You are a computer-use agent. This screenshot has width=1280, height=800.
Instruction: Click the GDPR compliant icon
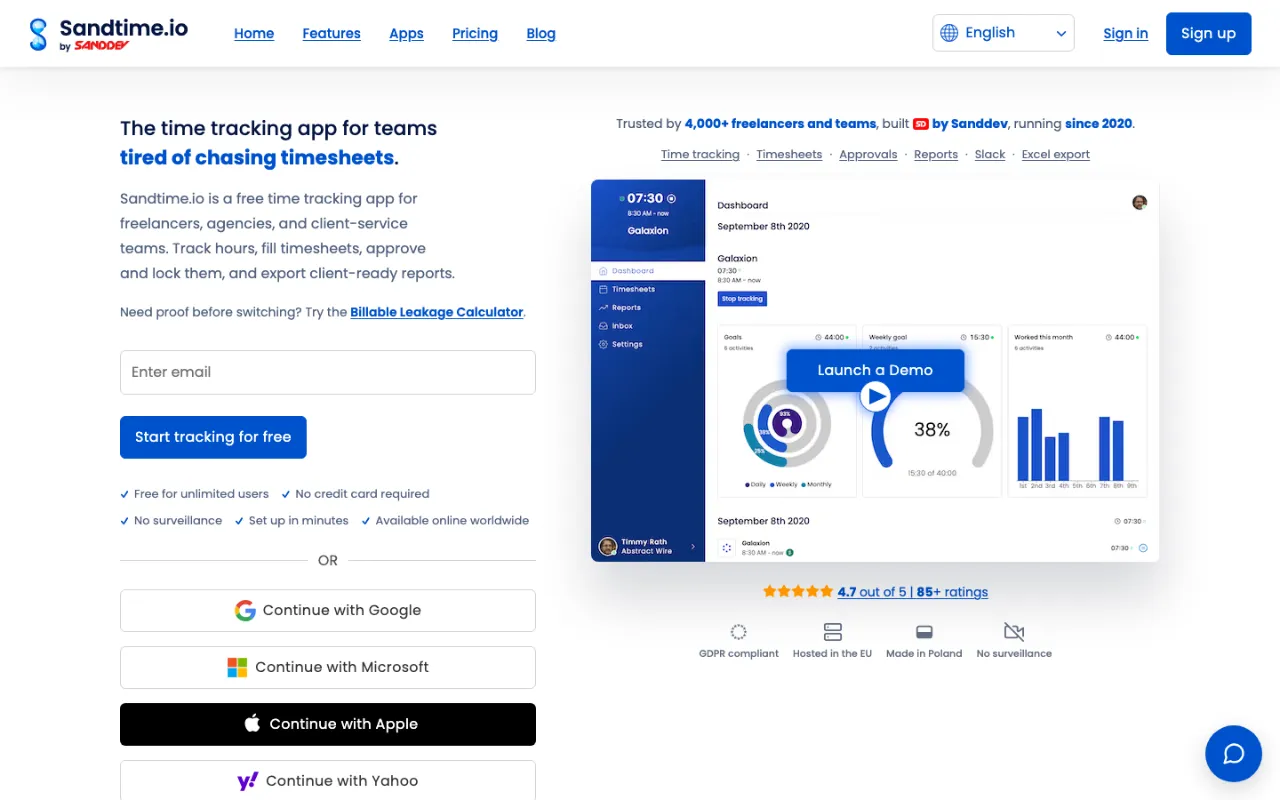click(738, 632)
